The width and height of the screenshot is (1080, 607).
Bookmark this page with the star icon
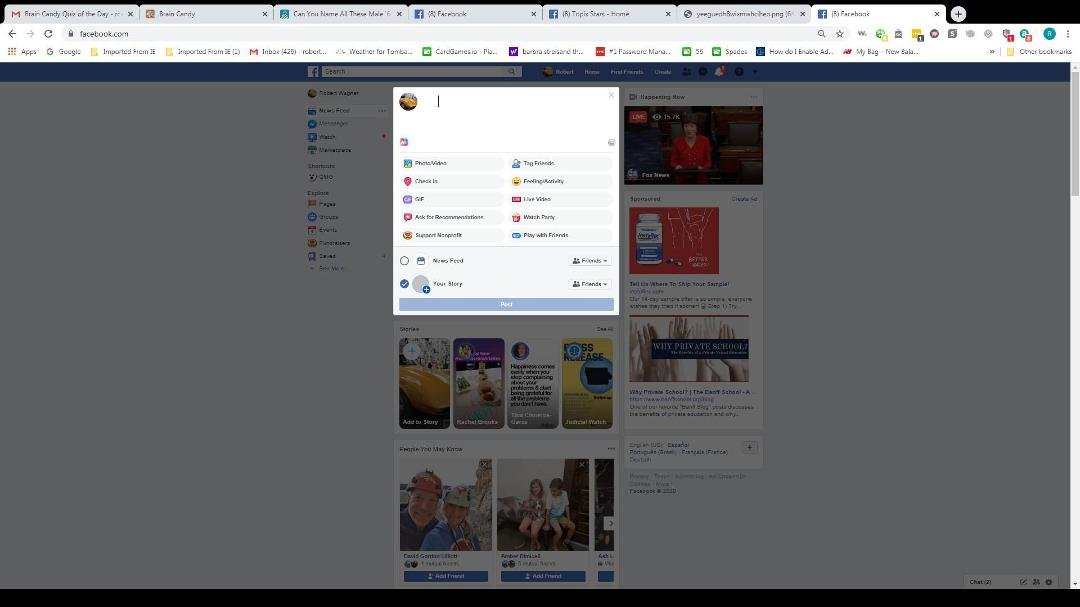(840, 34)
